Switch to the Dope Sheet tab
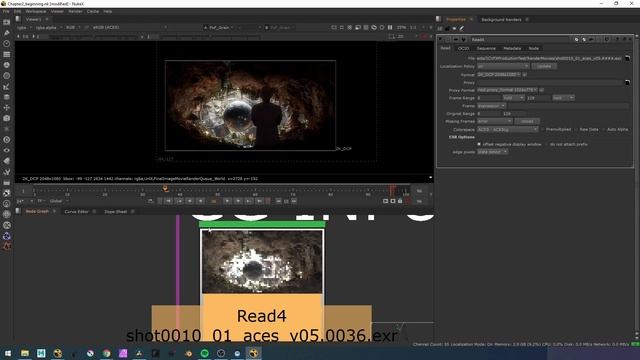 coord(116,212)
